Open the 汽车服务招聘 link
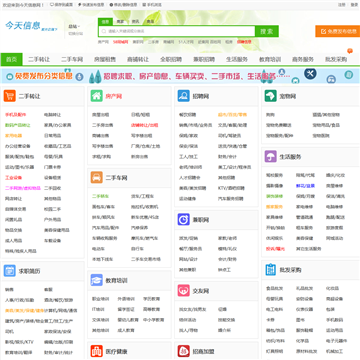 click(231, 199)
